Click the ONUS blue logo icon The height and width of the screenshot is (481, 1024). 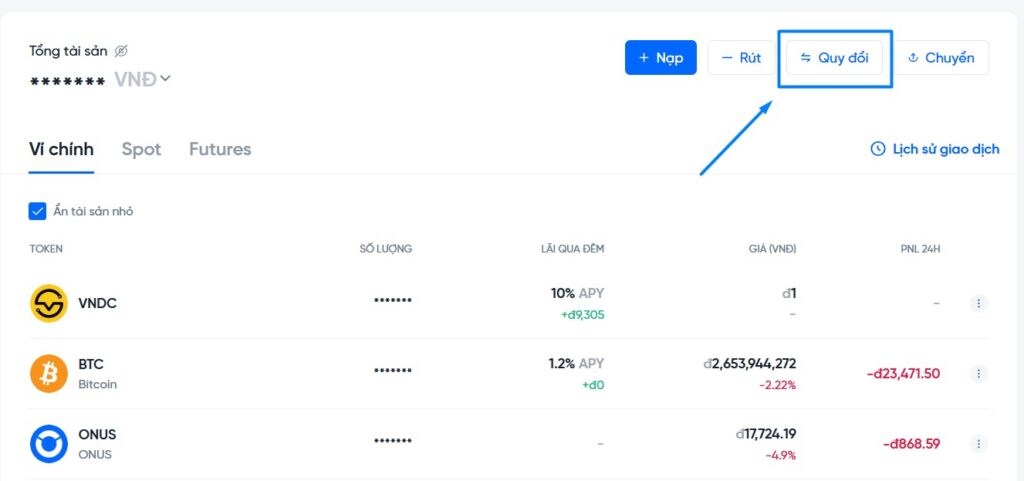[49, 444]
